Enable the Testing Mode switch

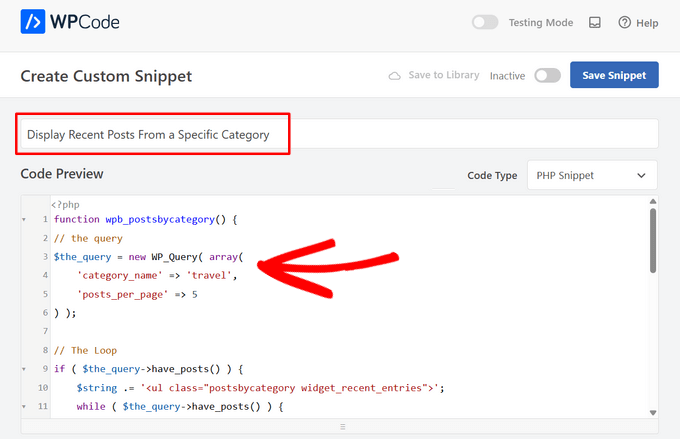coord(485,22)
